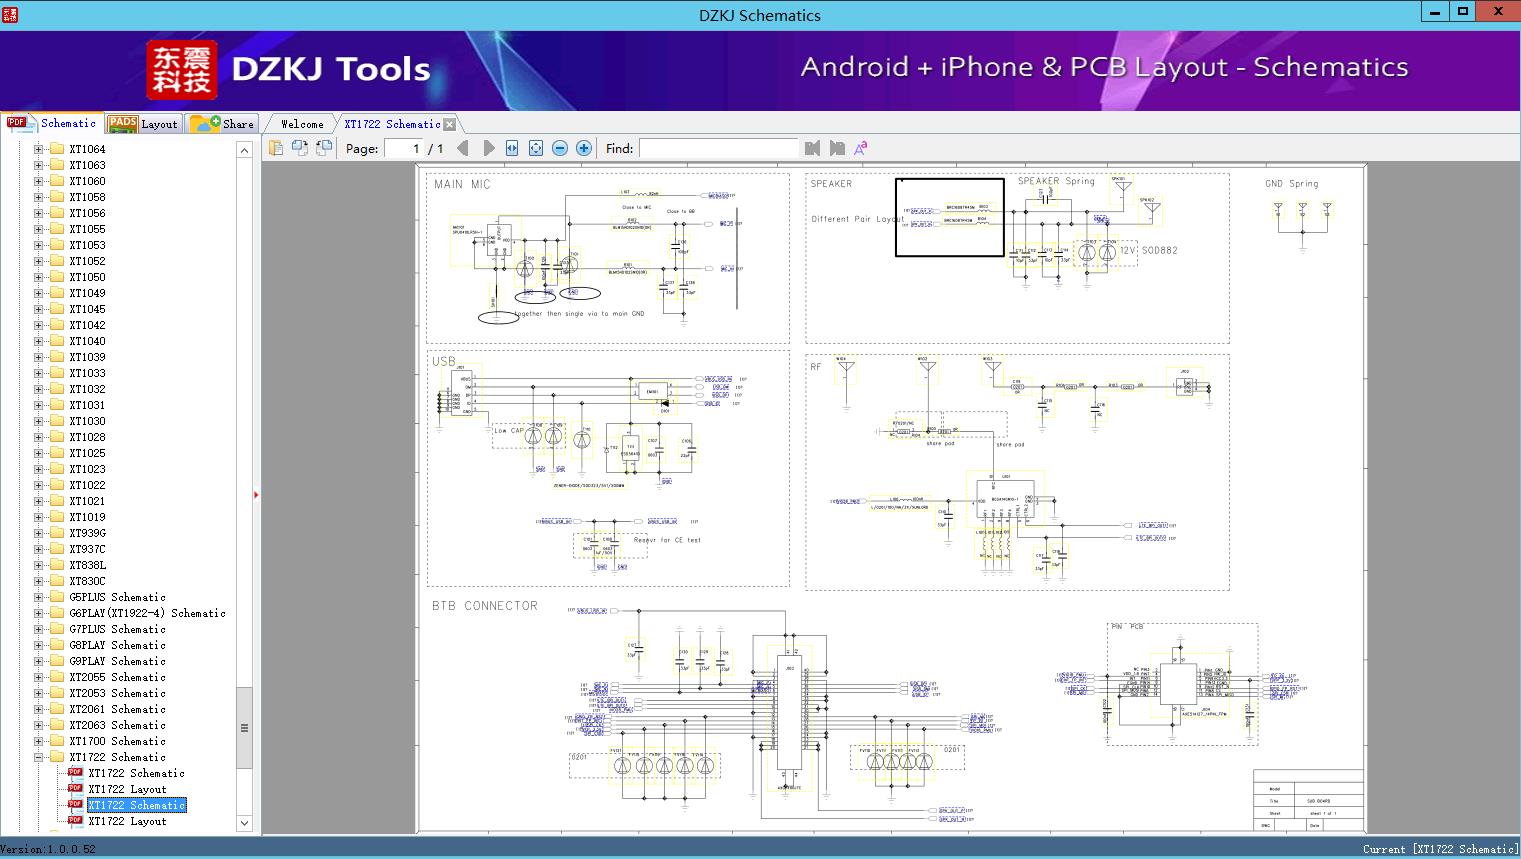Click the find previous icon

(812, 148)
